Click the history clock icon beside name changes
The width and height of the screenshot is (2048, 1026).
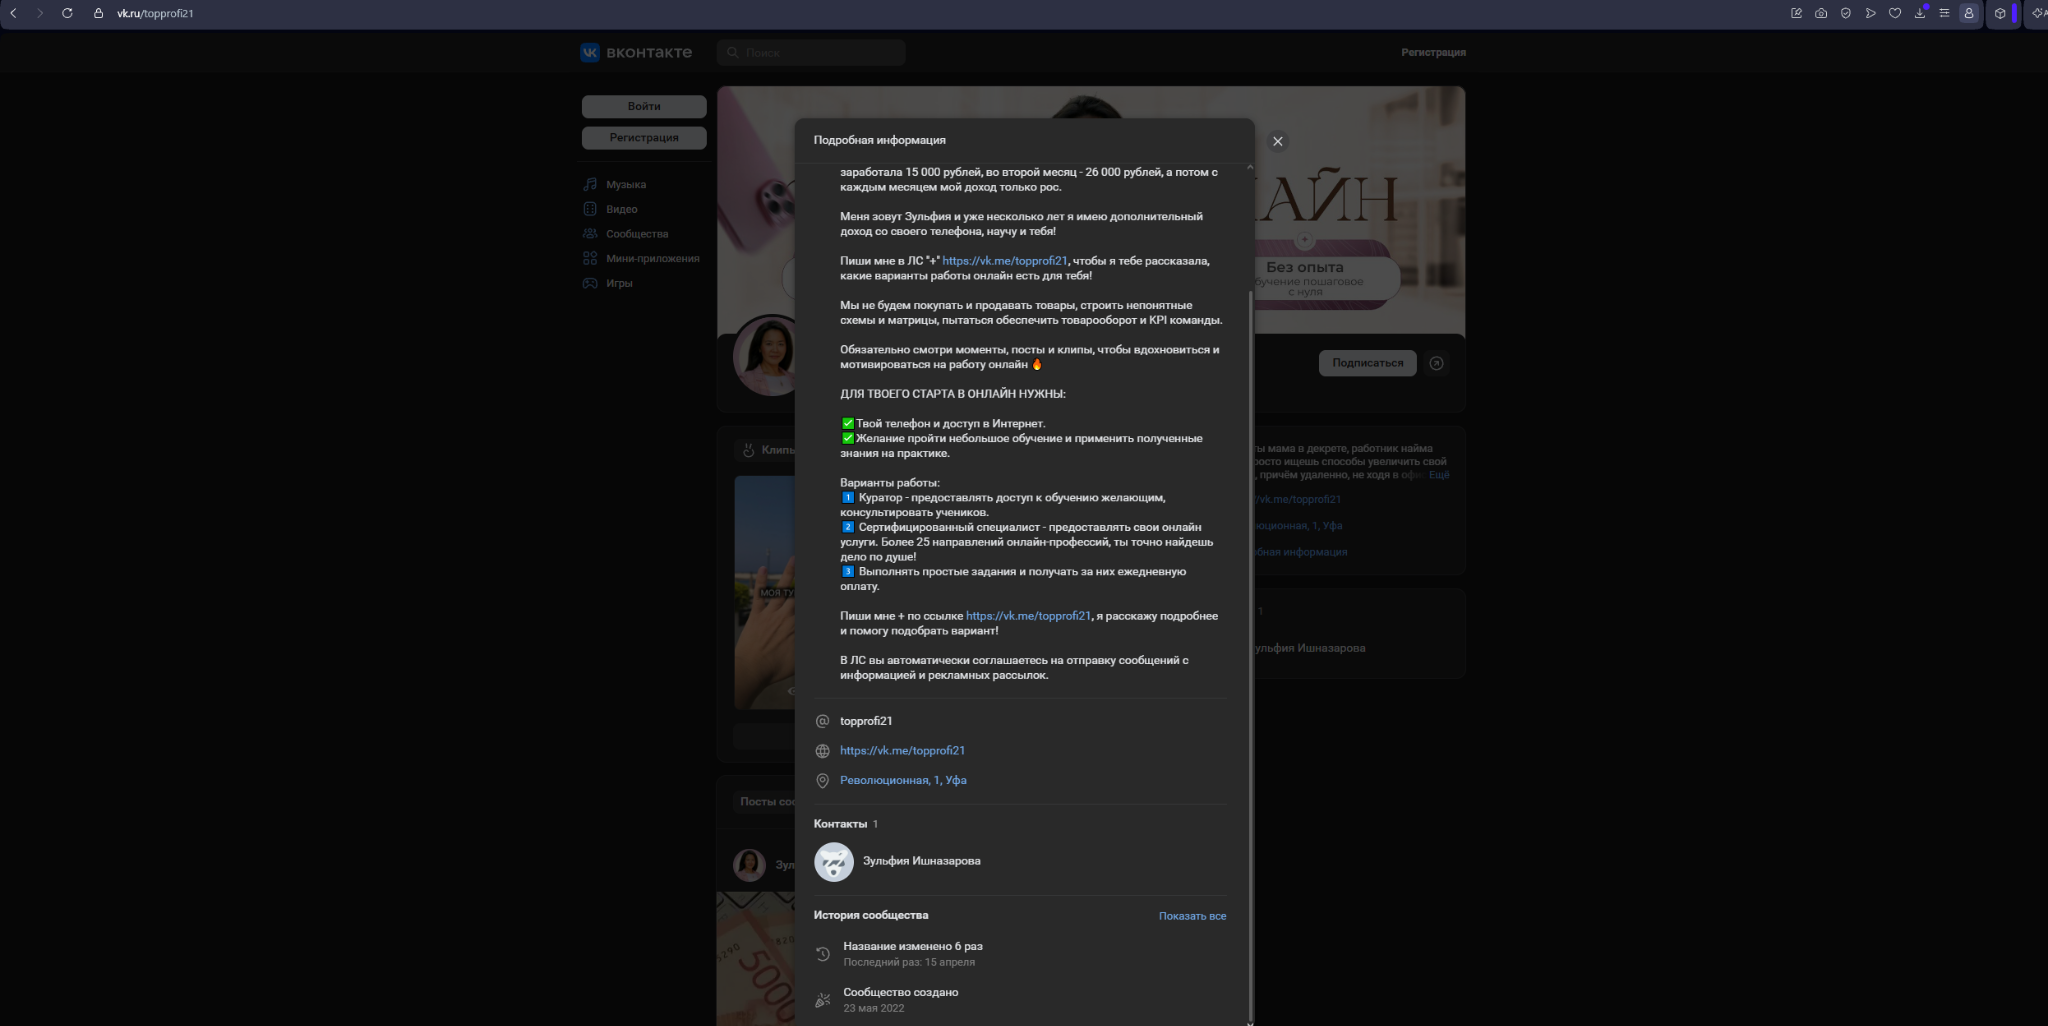[823, 954]
